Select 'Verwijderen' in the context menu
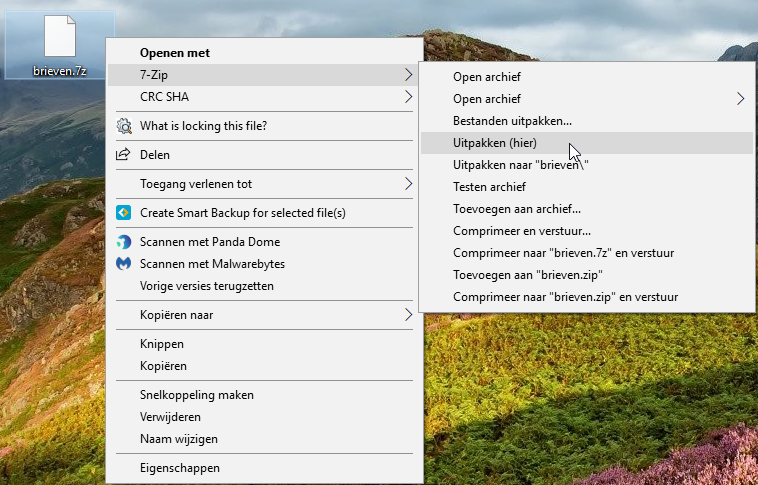758x485 pixels. click(171, 417)
